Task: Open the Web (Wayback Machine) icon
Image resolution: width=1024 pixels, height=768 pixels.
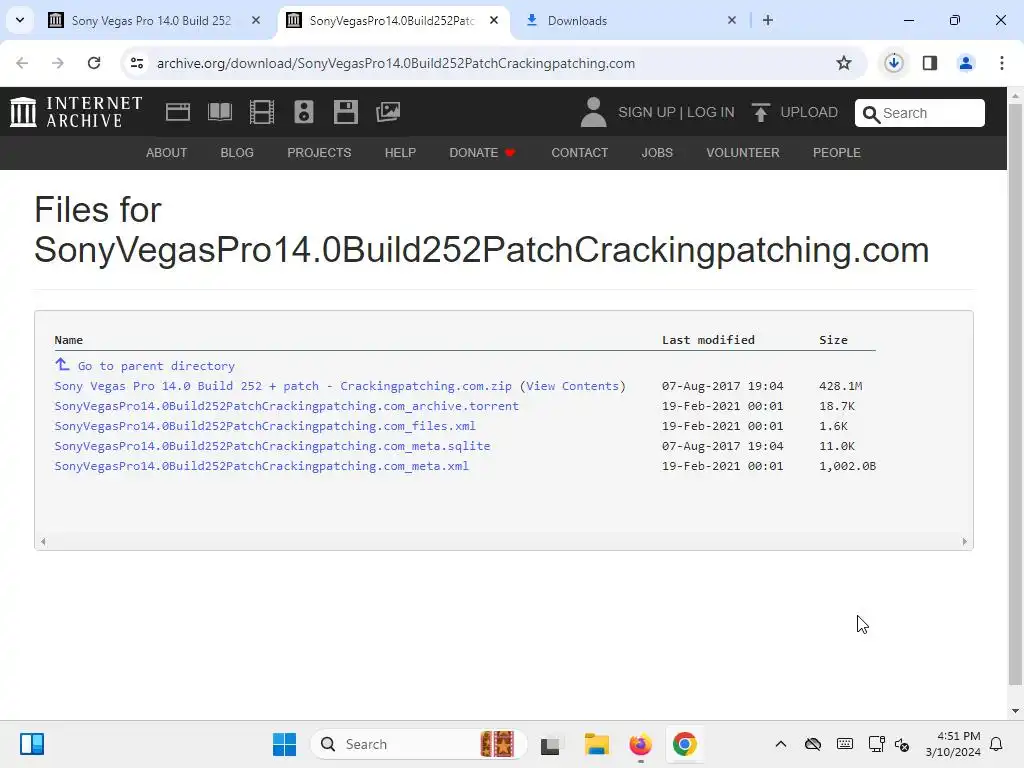Action: click(x=178, y=112)
